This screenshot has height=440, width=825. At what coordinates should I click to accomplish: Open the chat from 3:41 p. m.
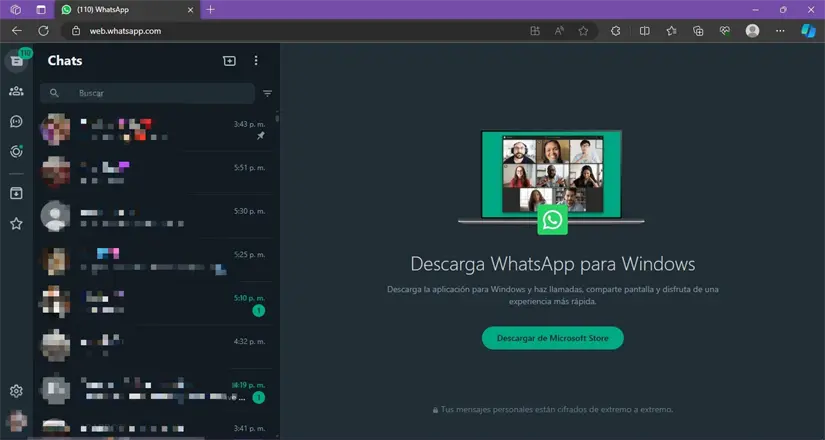(x=156, y=425)
